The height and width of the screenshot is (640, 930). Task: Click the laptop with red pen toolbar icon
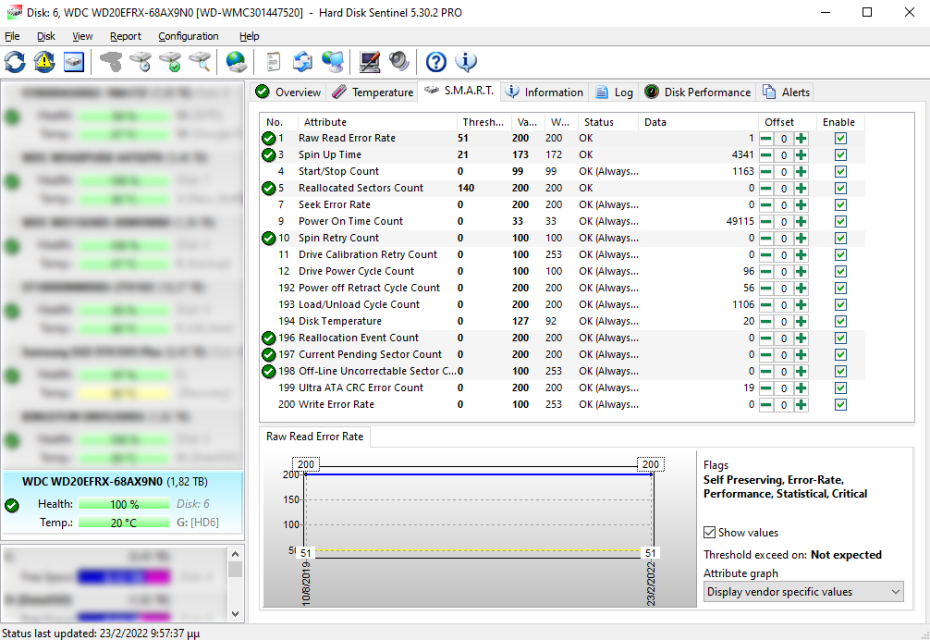[370, 62]
